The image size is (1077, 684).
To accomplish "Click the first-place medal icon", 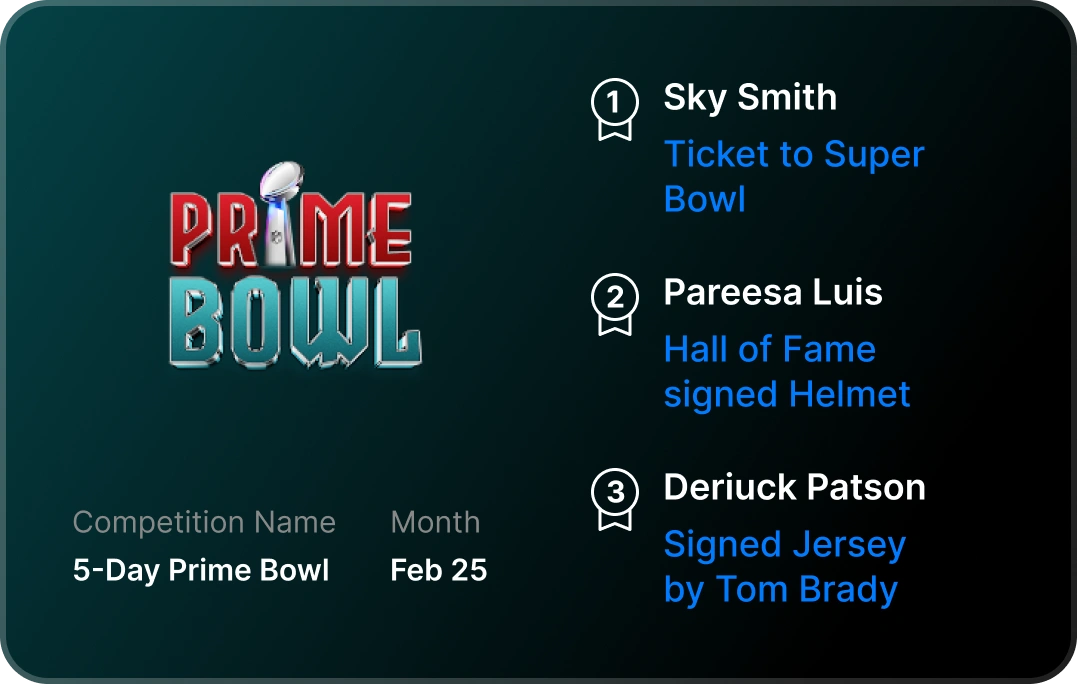I will [x=615, y=108].
